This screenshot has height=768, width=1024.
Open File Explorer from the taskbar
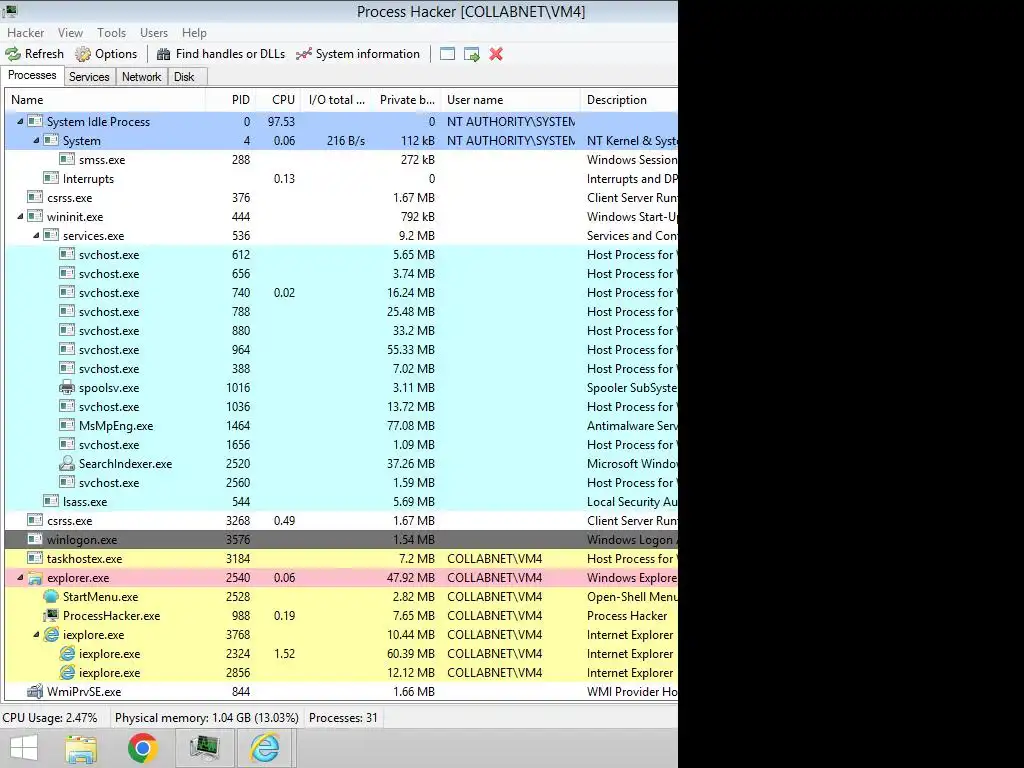click(81, 748)
